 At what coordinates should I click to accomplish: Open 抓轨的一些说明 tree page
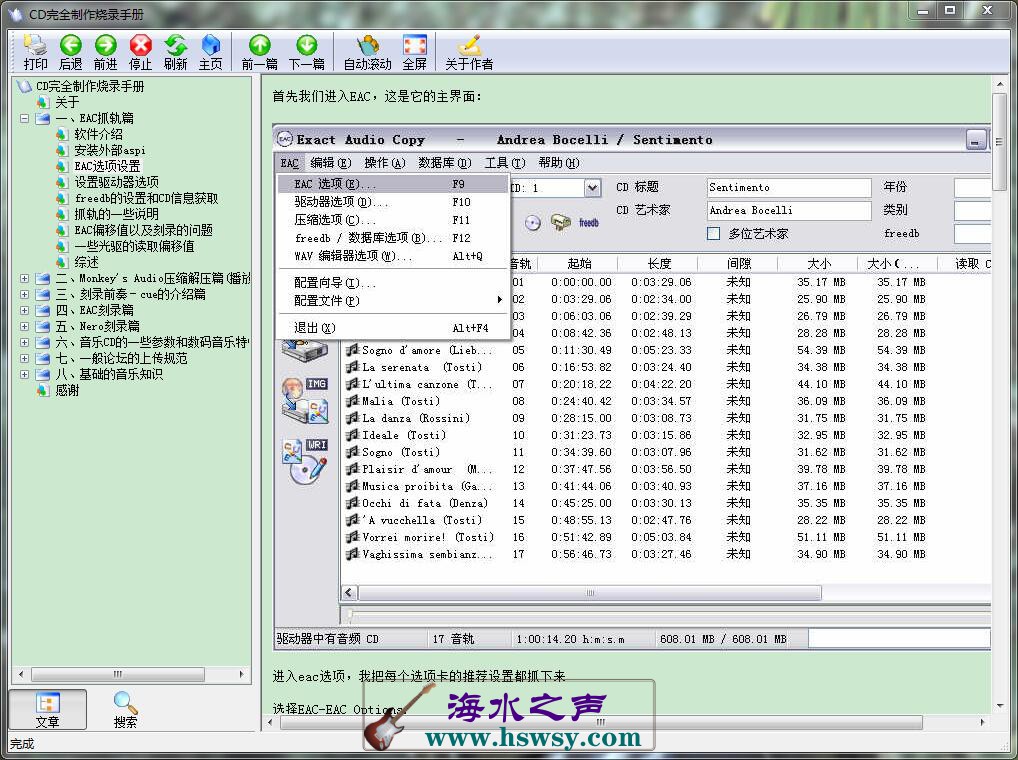(x=116, y=214)
